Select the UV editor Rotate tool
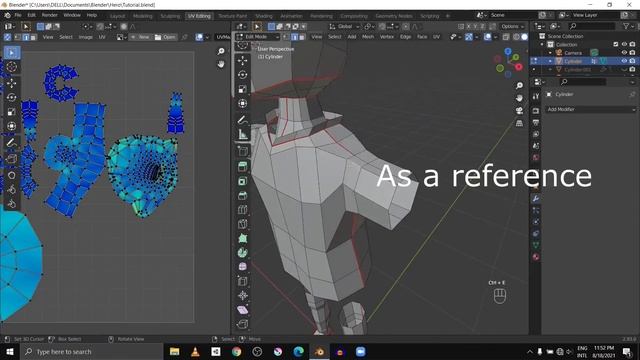 12,97
